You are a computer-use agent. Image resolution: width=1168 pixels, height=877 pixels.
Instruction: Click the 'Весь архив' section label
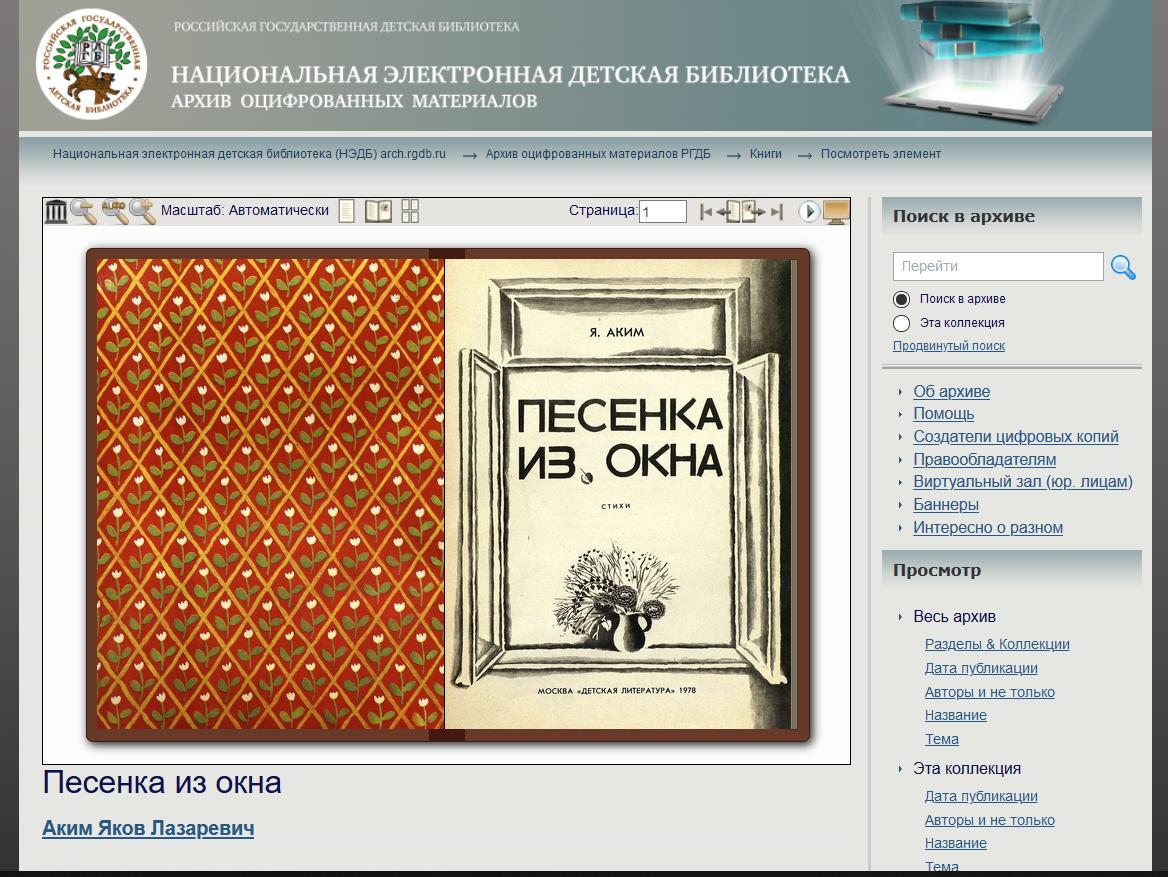(x=954, y=616)
